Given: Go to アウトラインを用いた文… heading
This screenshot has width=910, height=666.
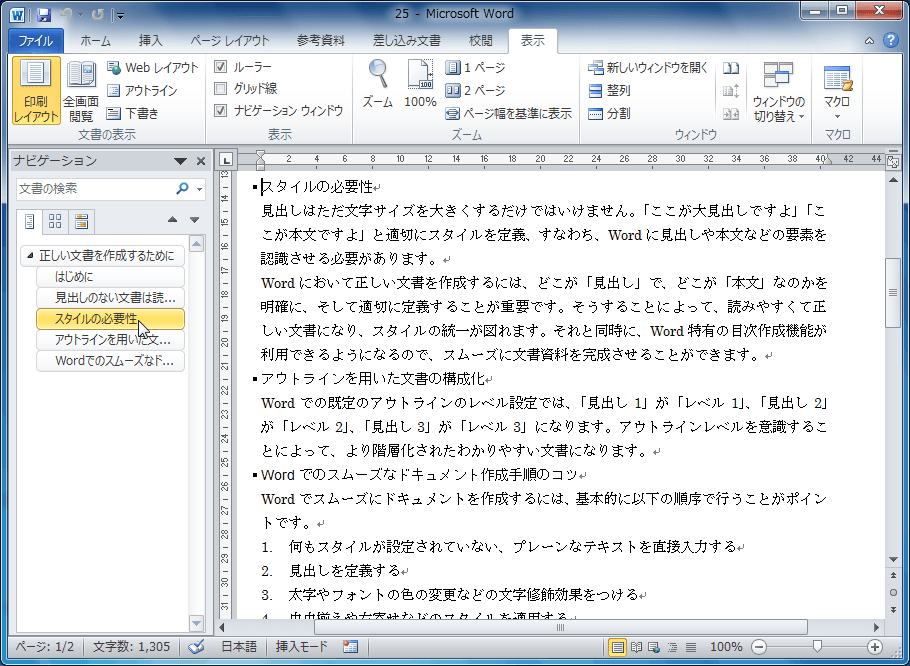Looking at the screenshot, I should point(110,340).
